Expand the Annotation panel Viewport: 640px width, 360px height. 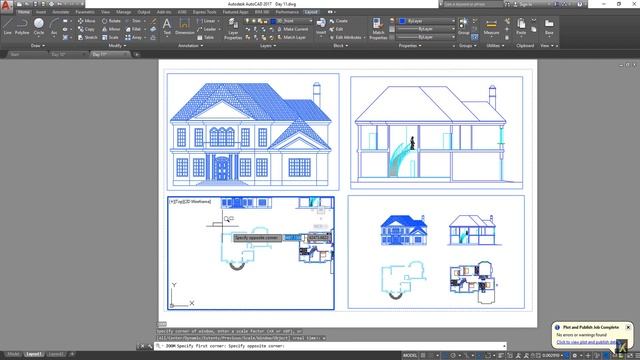coord(190,46)
